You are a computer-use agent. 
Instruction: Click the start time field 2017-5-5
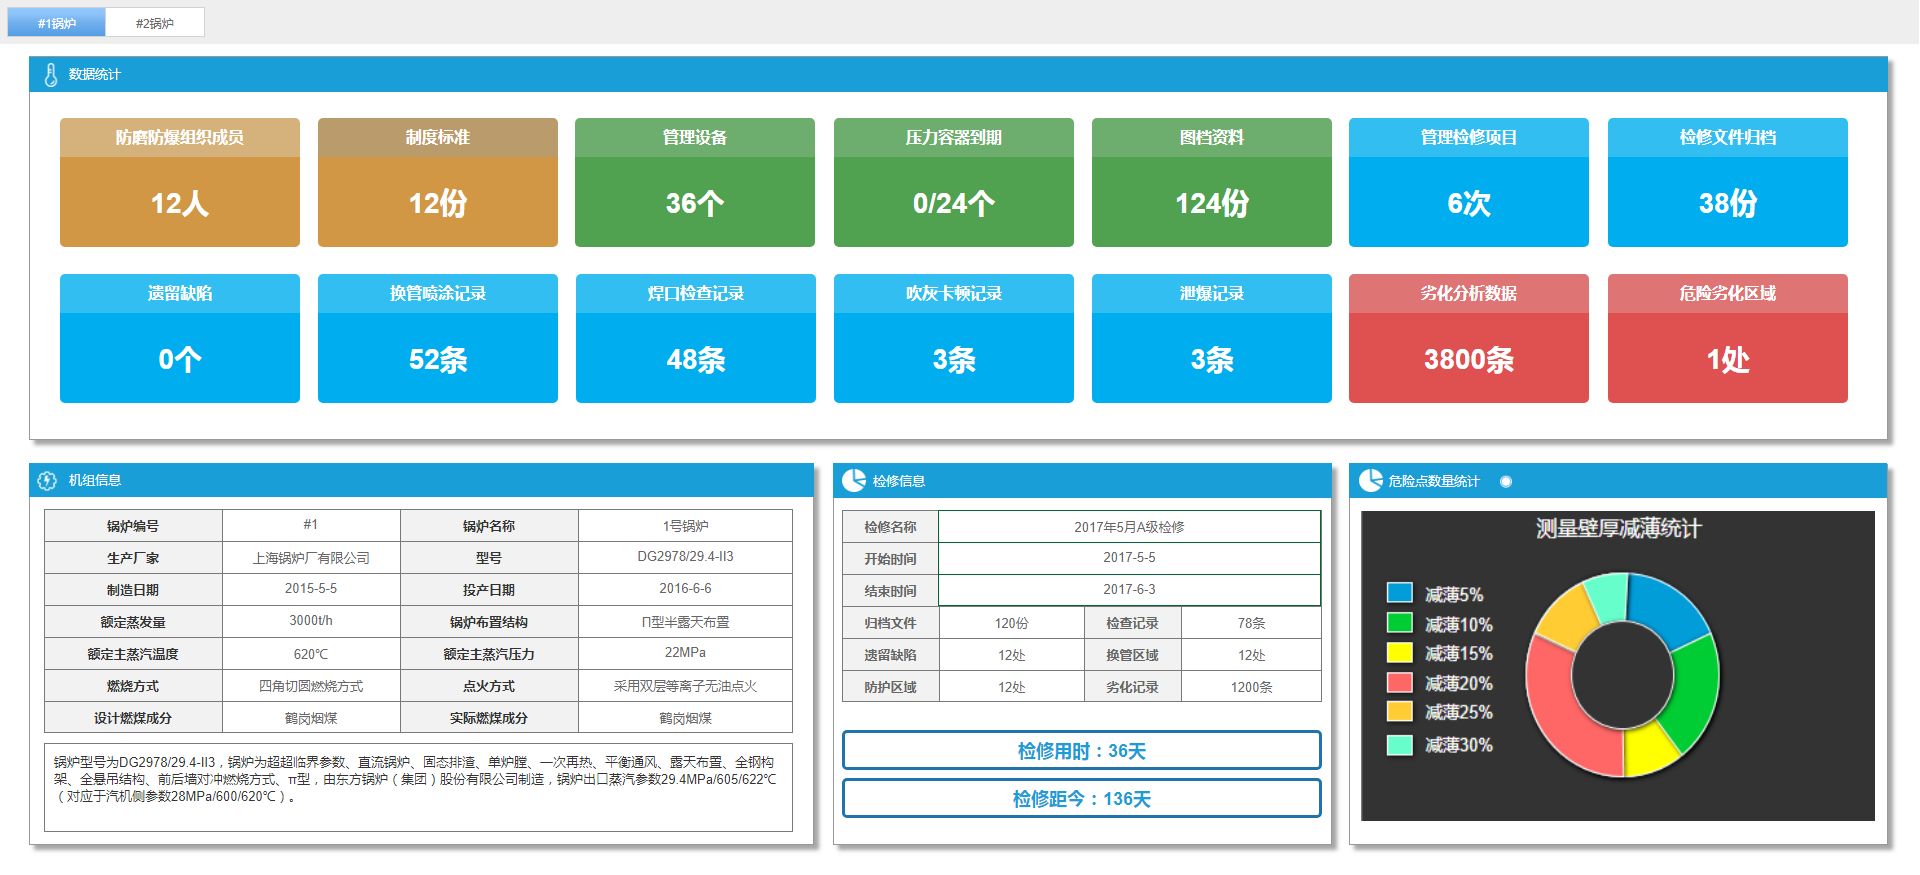coord(1129,558)
